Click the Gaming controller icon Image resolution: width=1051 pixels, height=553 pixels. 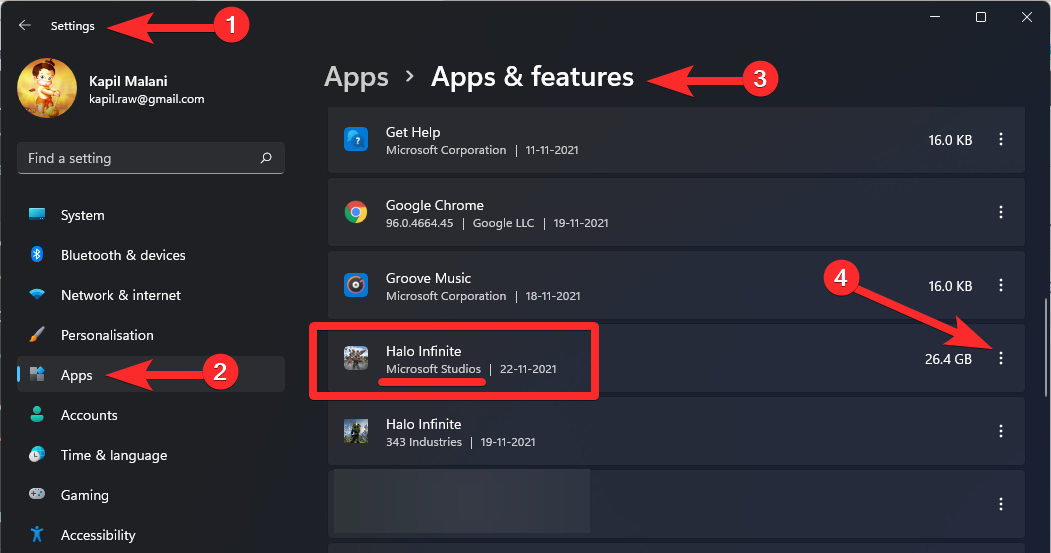point(37,495)
